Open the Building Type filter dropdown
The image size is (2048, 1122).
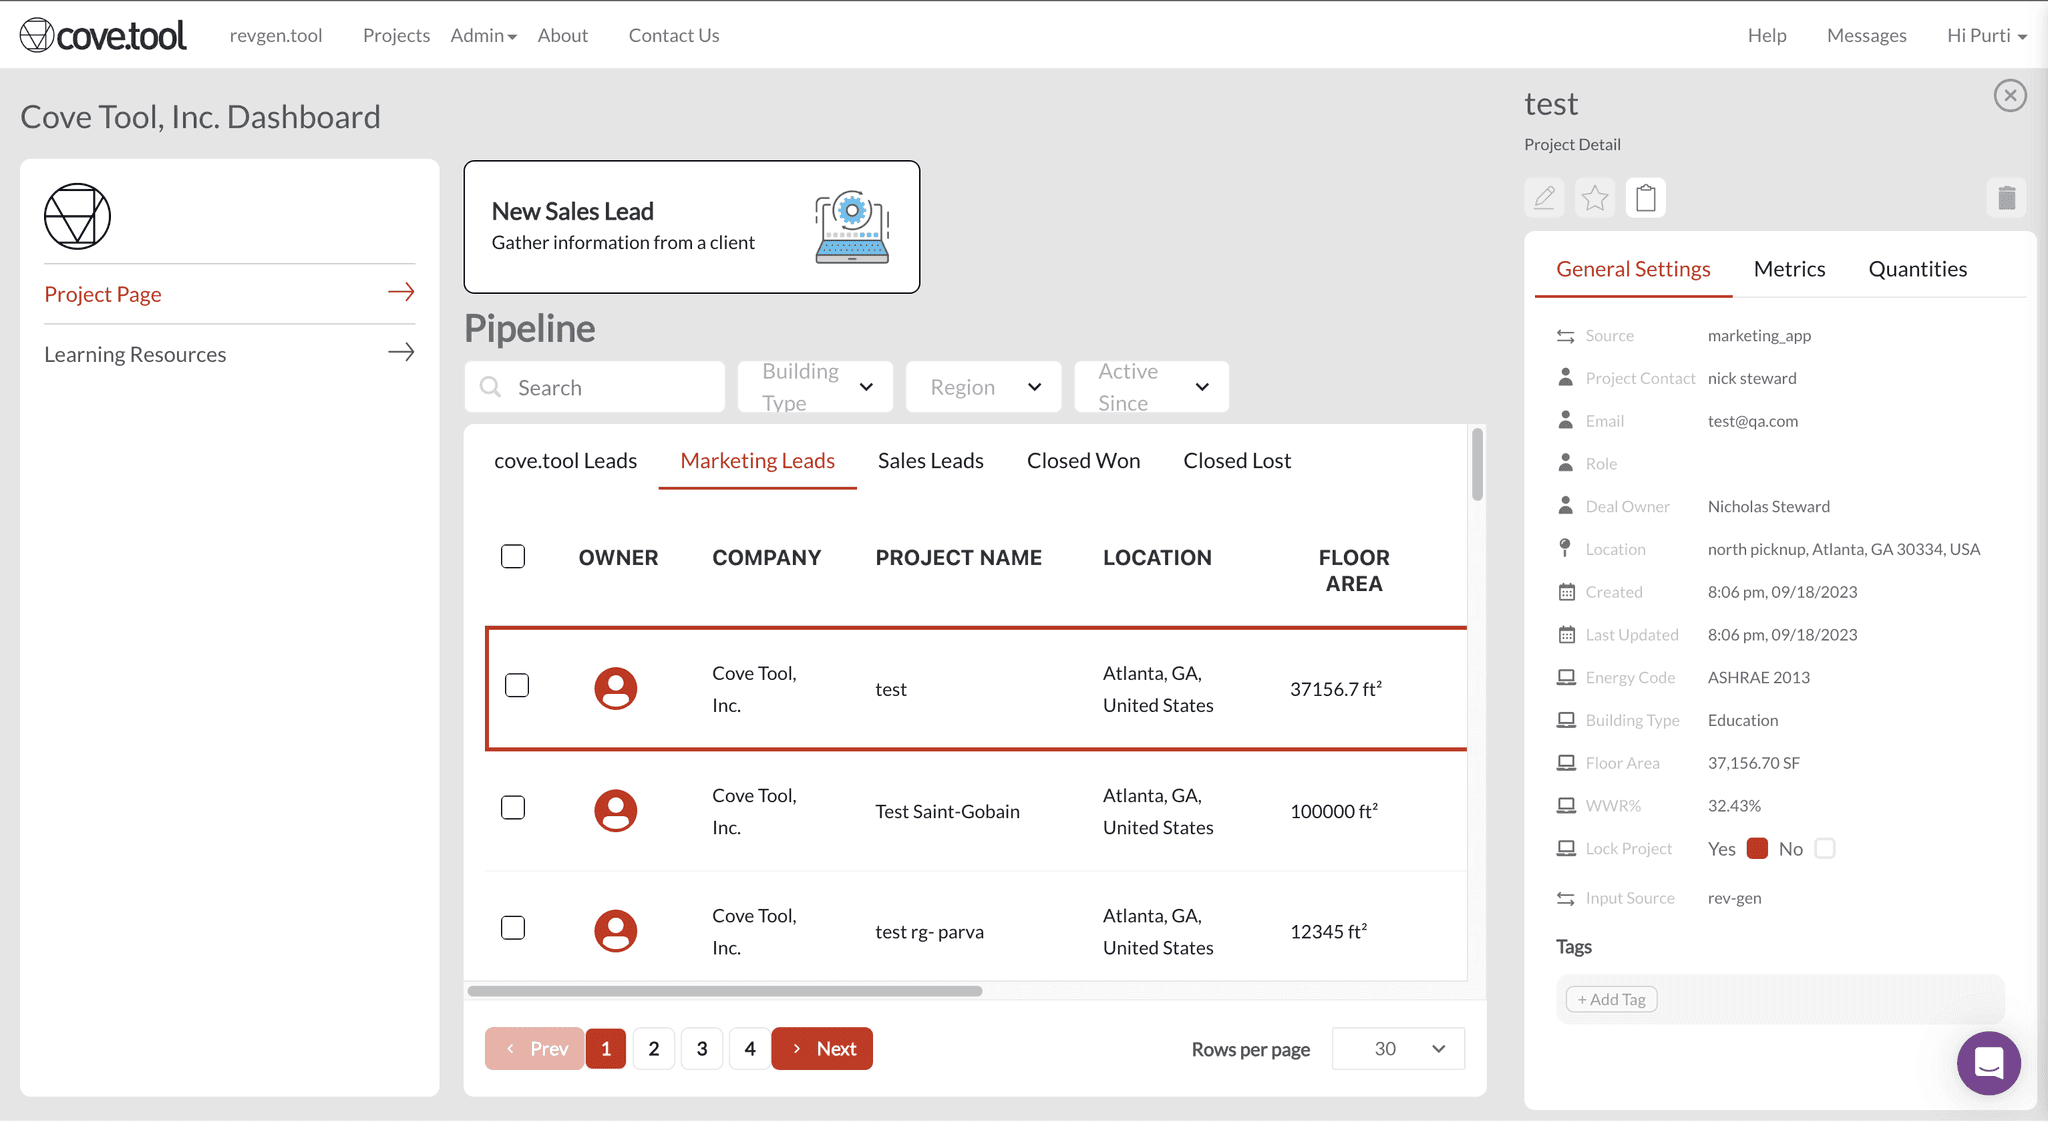point(816,387)
